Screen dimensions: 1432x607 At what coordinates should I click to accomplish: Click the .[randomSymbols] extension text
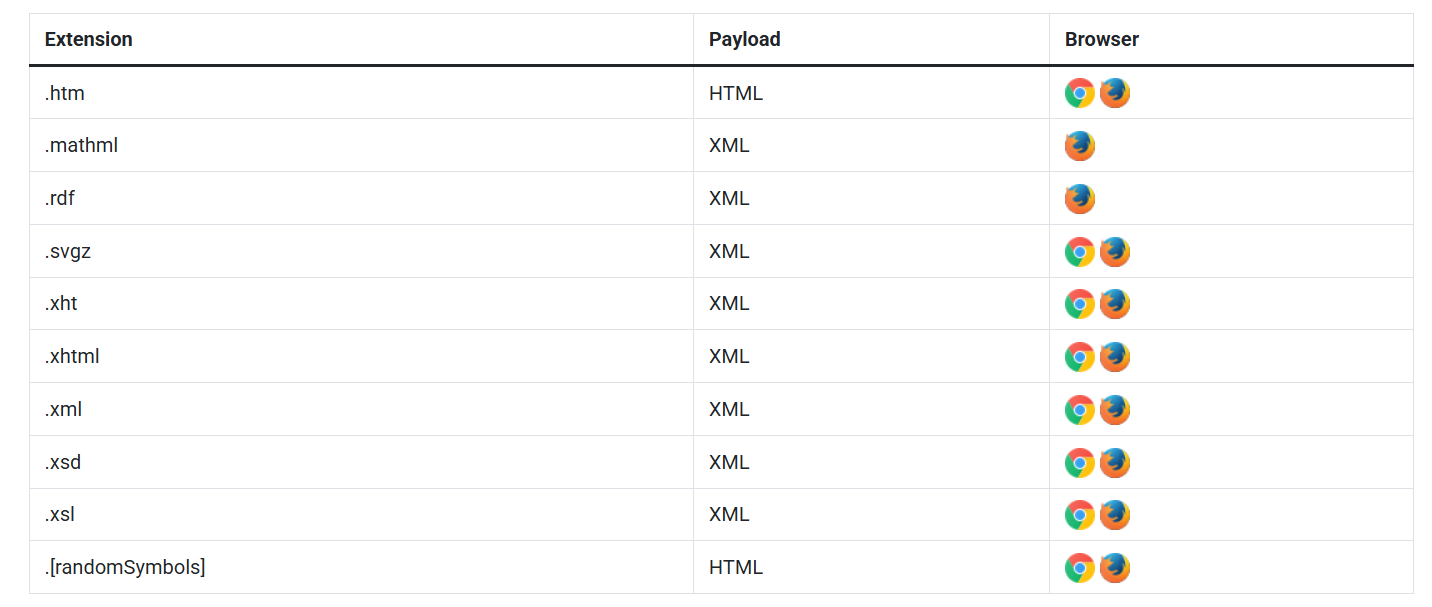coord(125,568)
